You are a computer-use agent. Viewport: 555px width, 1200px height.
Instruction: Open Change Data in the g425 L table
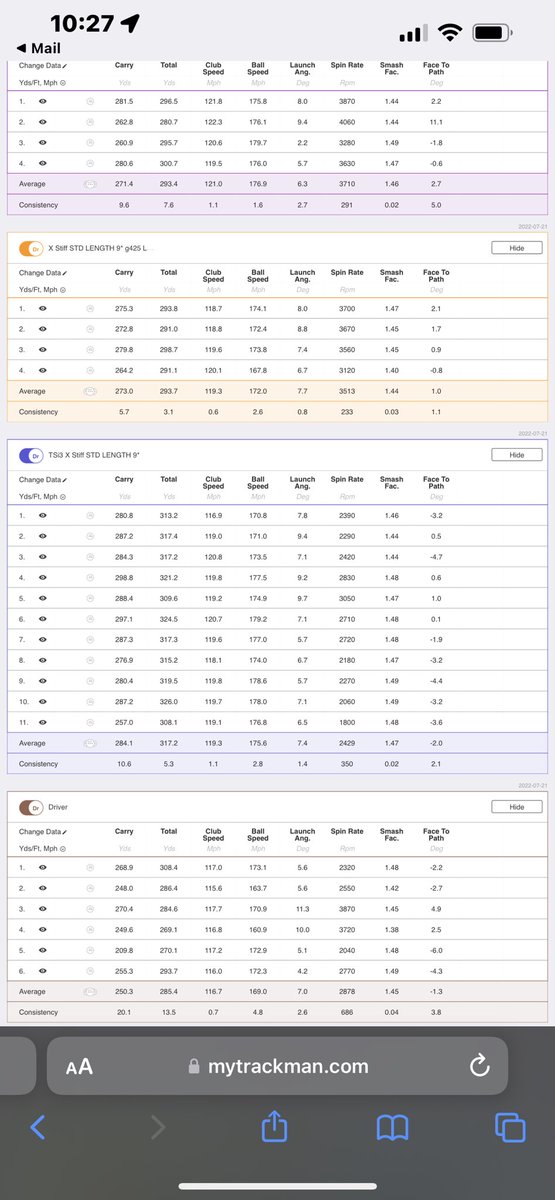(43, 272)
